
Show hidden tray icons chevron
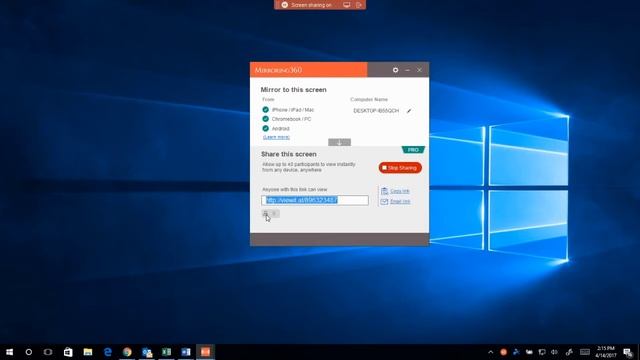pos(491,352)
